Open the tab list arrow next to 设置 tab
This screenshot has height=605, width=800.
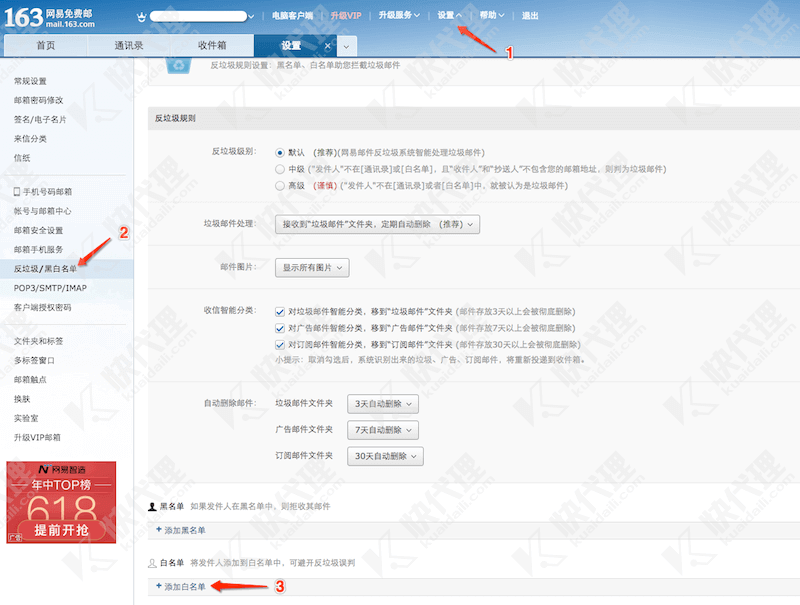pyautogui.click(x=347, y=47)
